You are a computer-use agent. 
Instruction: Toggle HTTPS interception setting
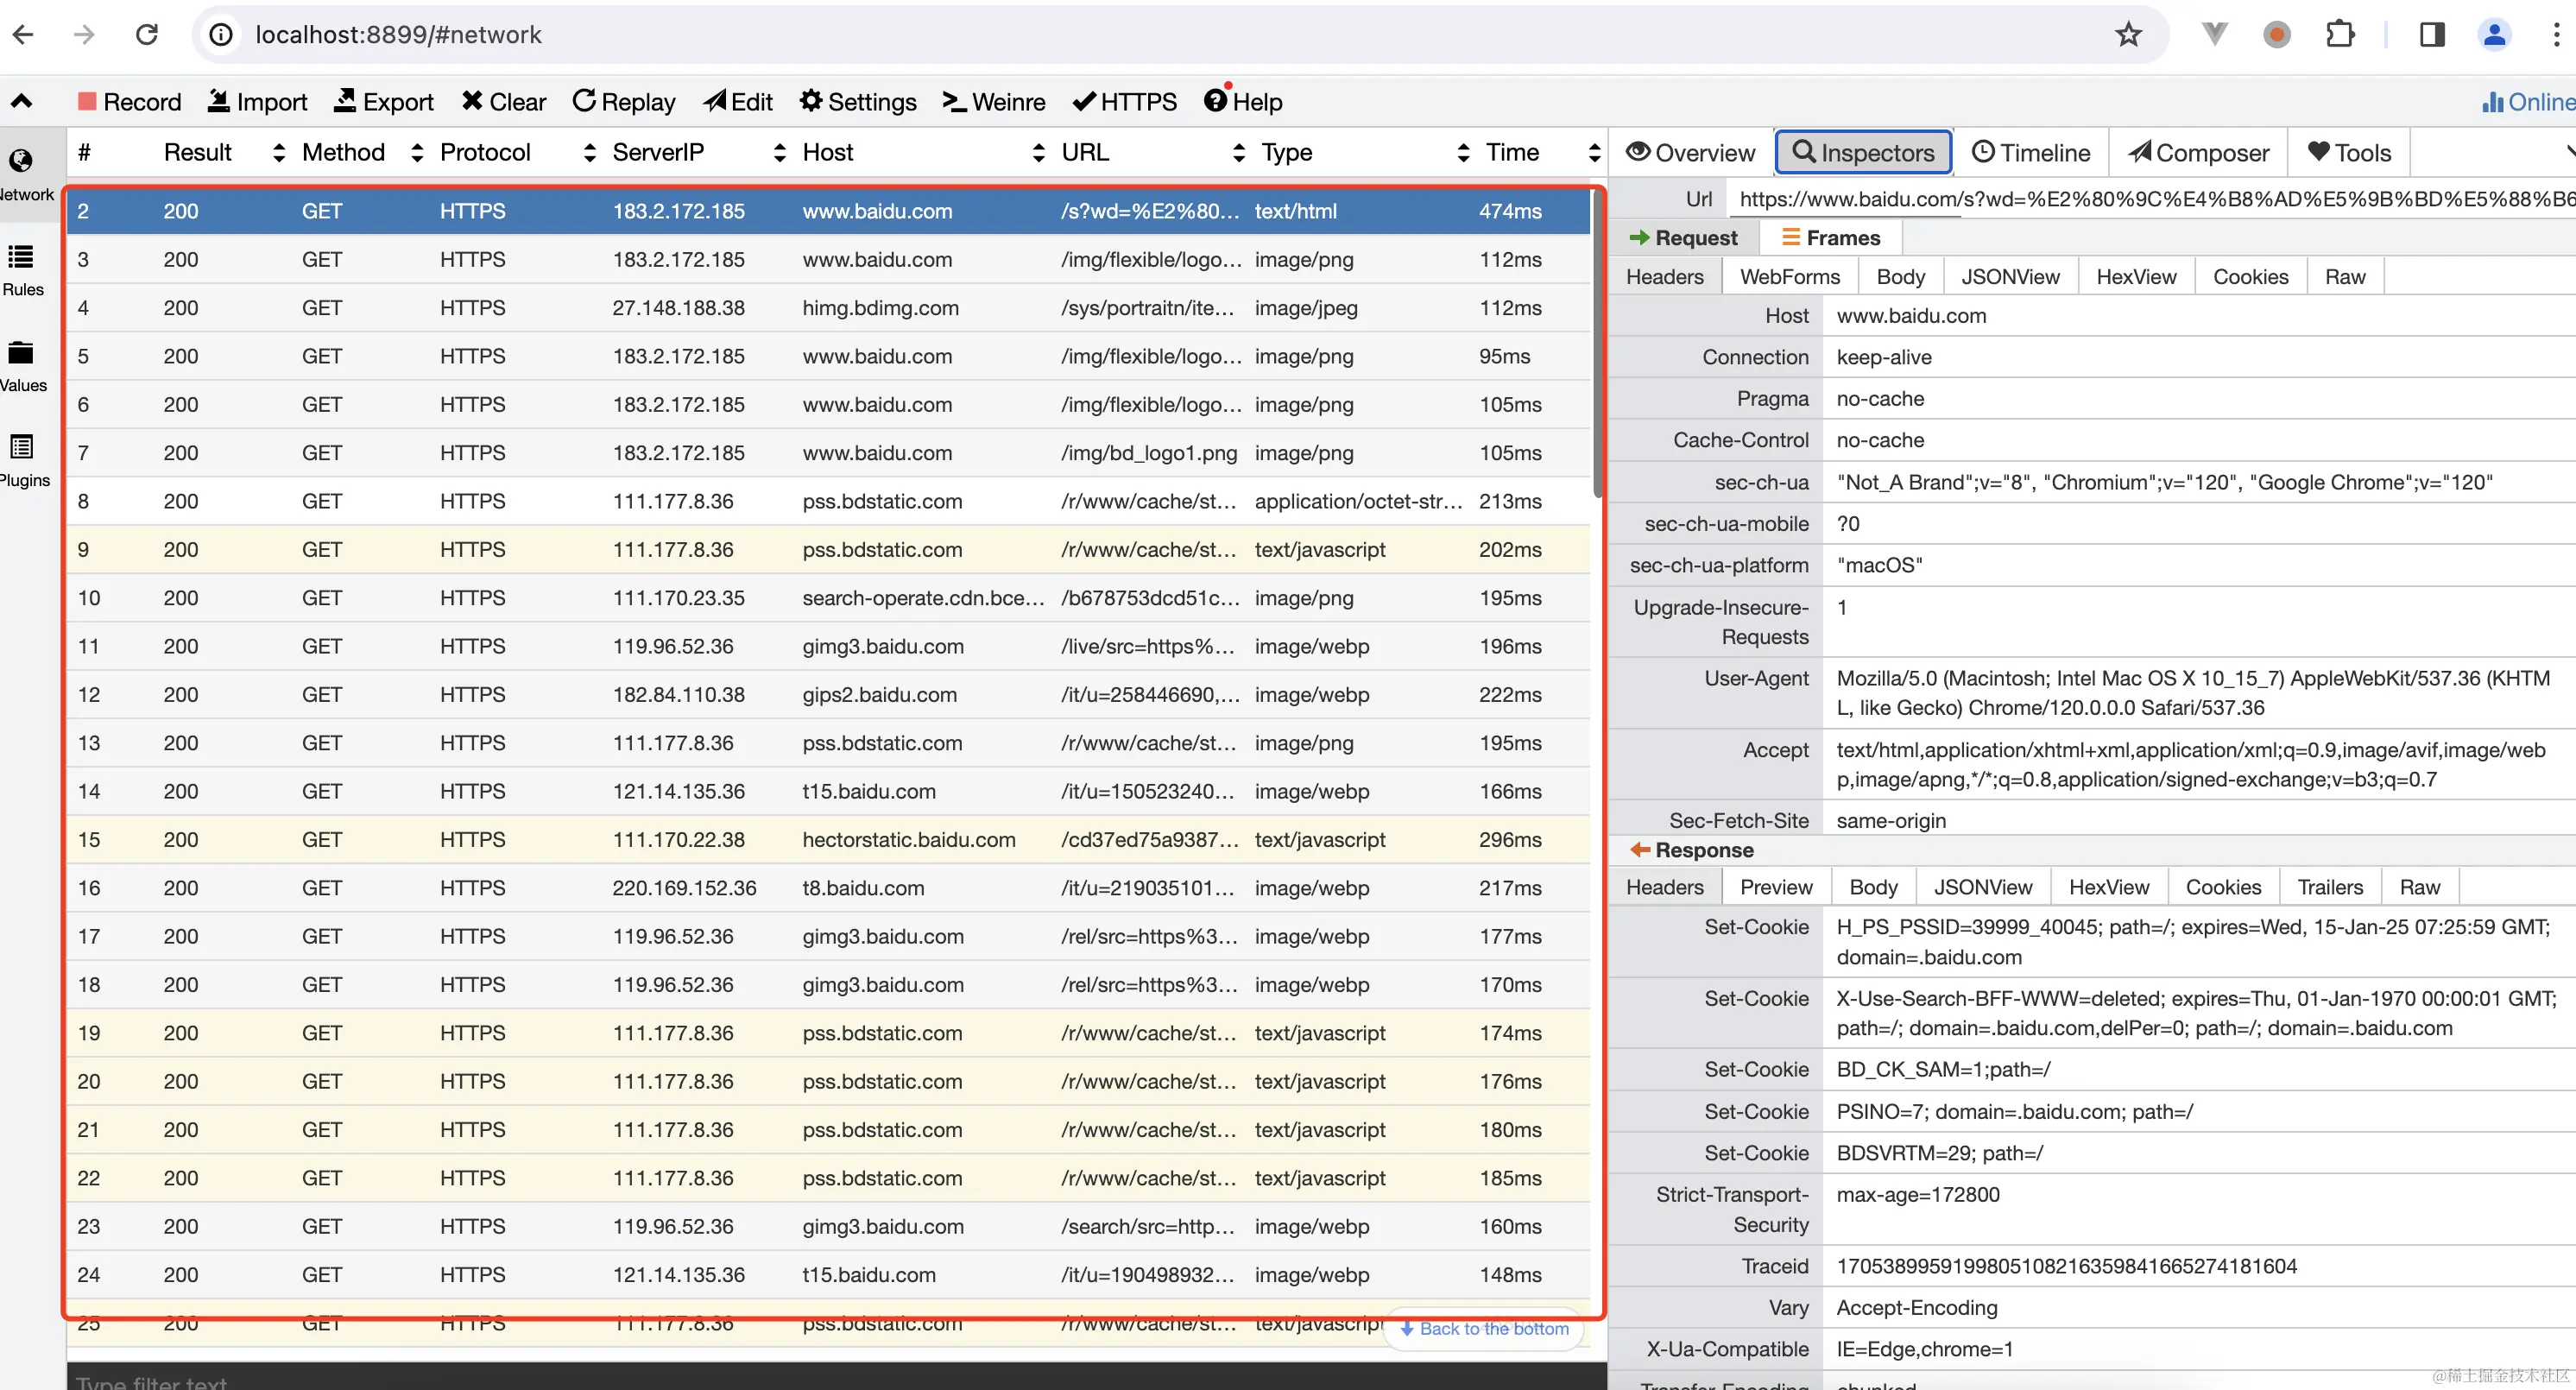click(1124, 102)
